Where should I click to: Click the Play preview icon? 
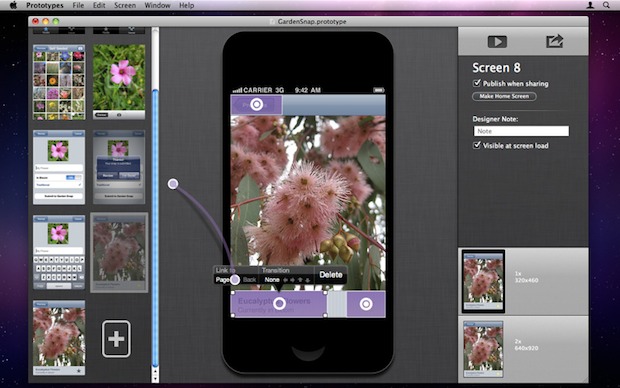click(x=497, y=42)
